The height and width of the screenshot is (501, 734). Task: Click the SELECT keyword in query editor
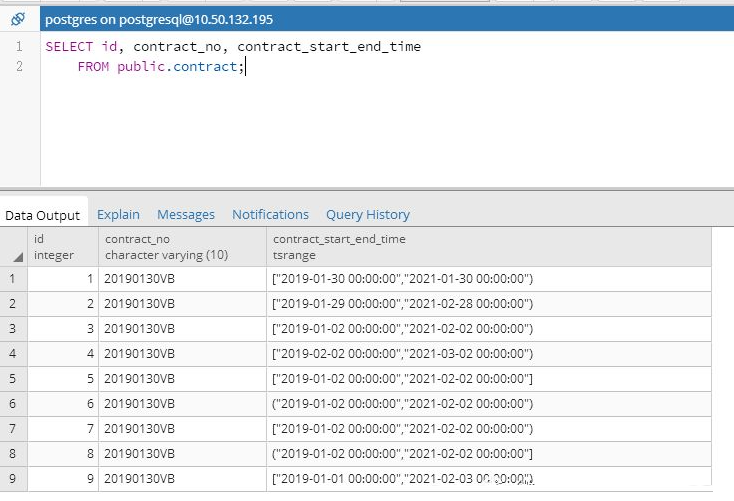tap(69, 47)
